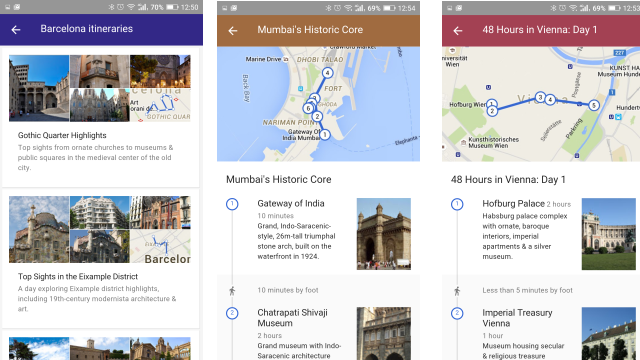Go back from Mumbai's Historic Core screen

pos(233,30)
